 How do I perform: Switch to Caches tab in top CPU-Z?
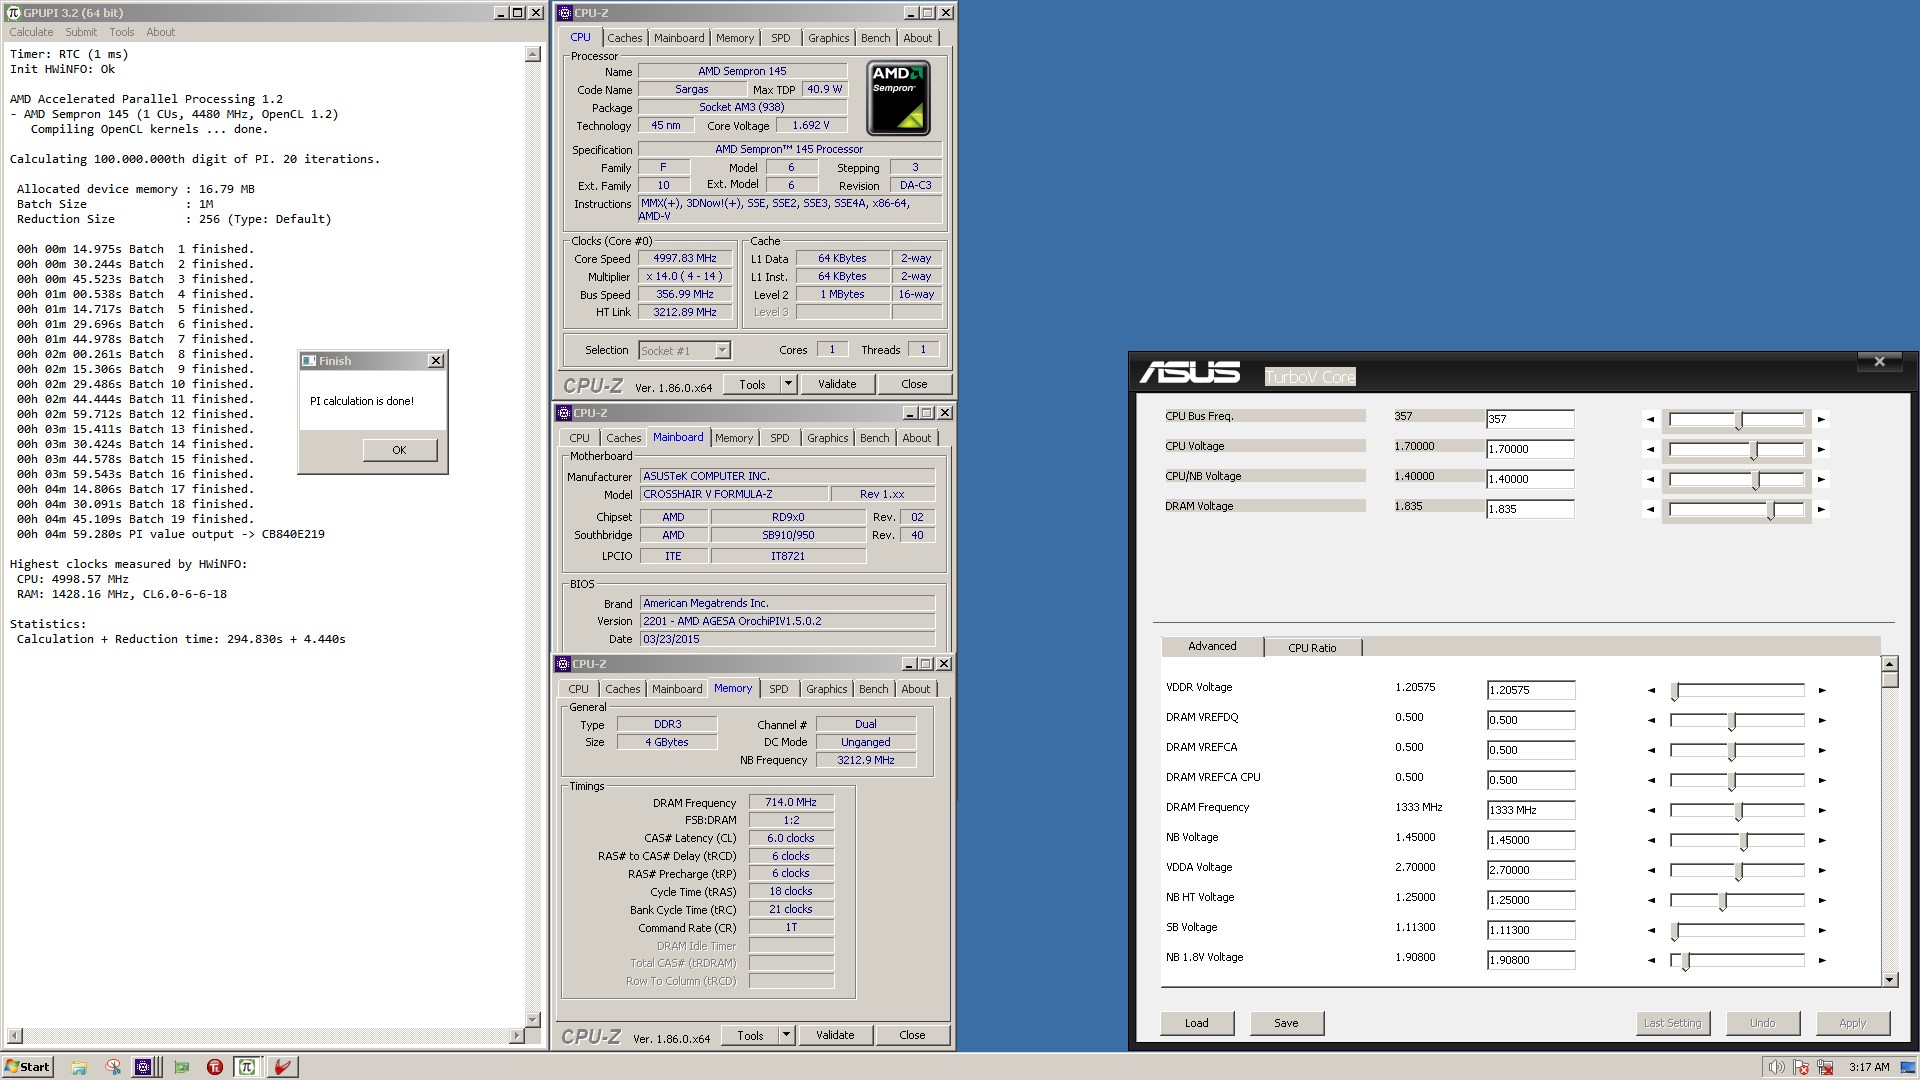pyautogui.click(x=625, y=38)
